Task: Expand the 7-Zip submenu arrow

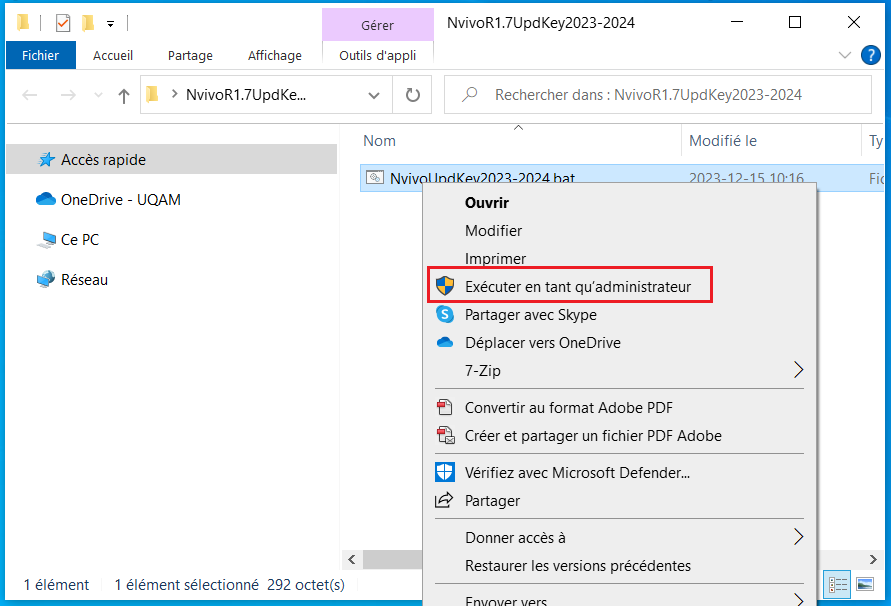Action: point(798,371)
